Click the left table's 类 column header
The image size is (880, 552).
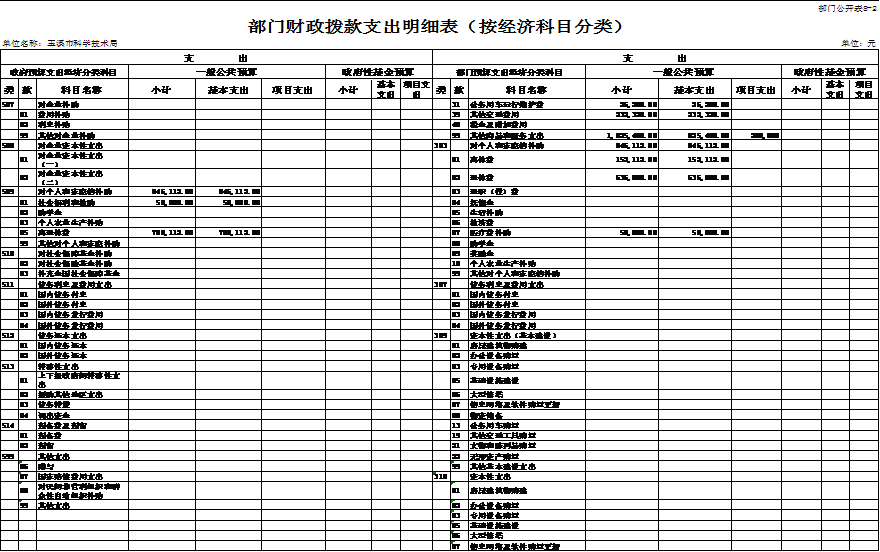[x=8, y=90]
